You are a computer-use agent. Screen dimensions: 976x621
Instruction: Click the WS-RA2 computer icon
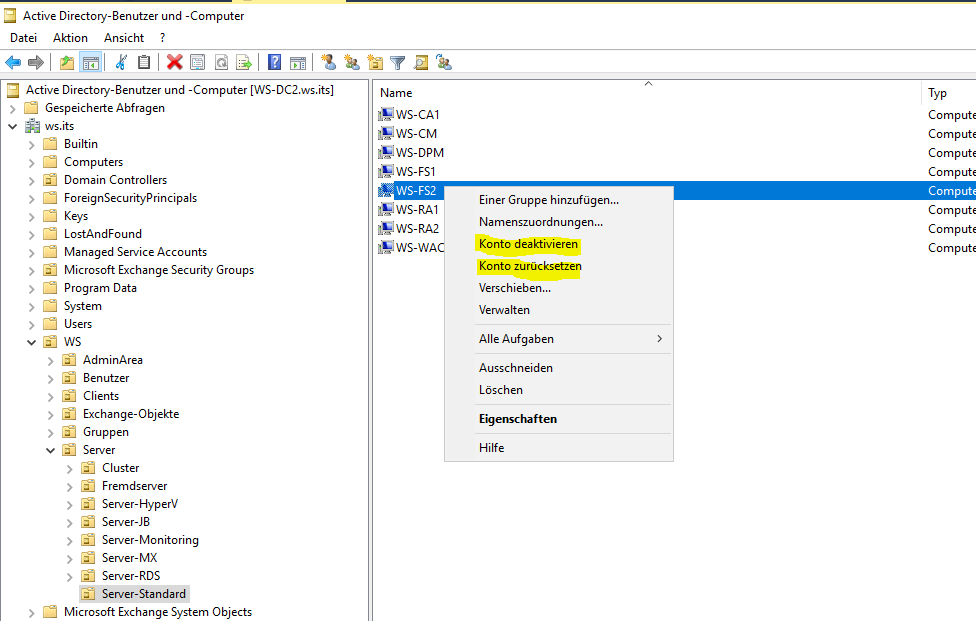click(x=386, y=228)
